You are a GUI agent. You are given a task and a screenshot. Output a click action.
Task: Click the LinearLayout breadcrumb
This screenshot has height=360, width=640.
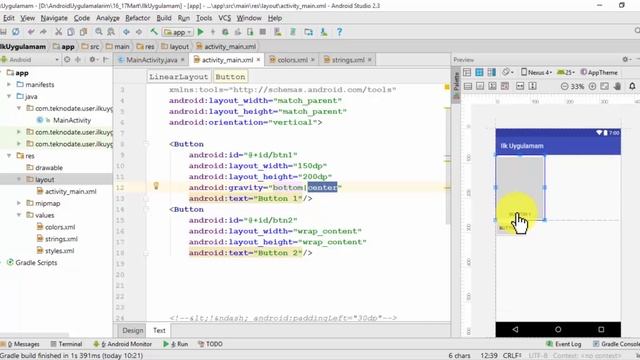(179, 77)
